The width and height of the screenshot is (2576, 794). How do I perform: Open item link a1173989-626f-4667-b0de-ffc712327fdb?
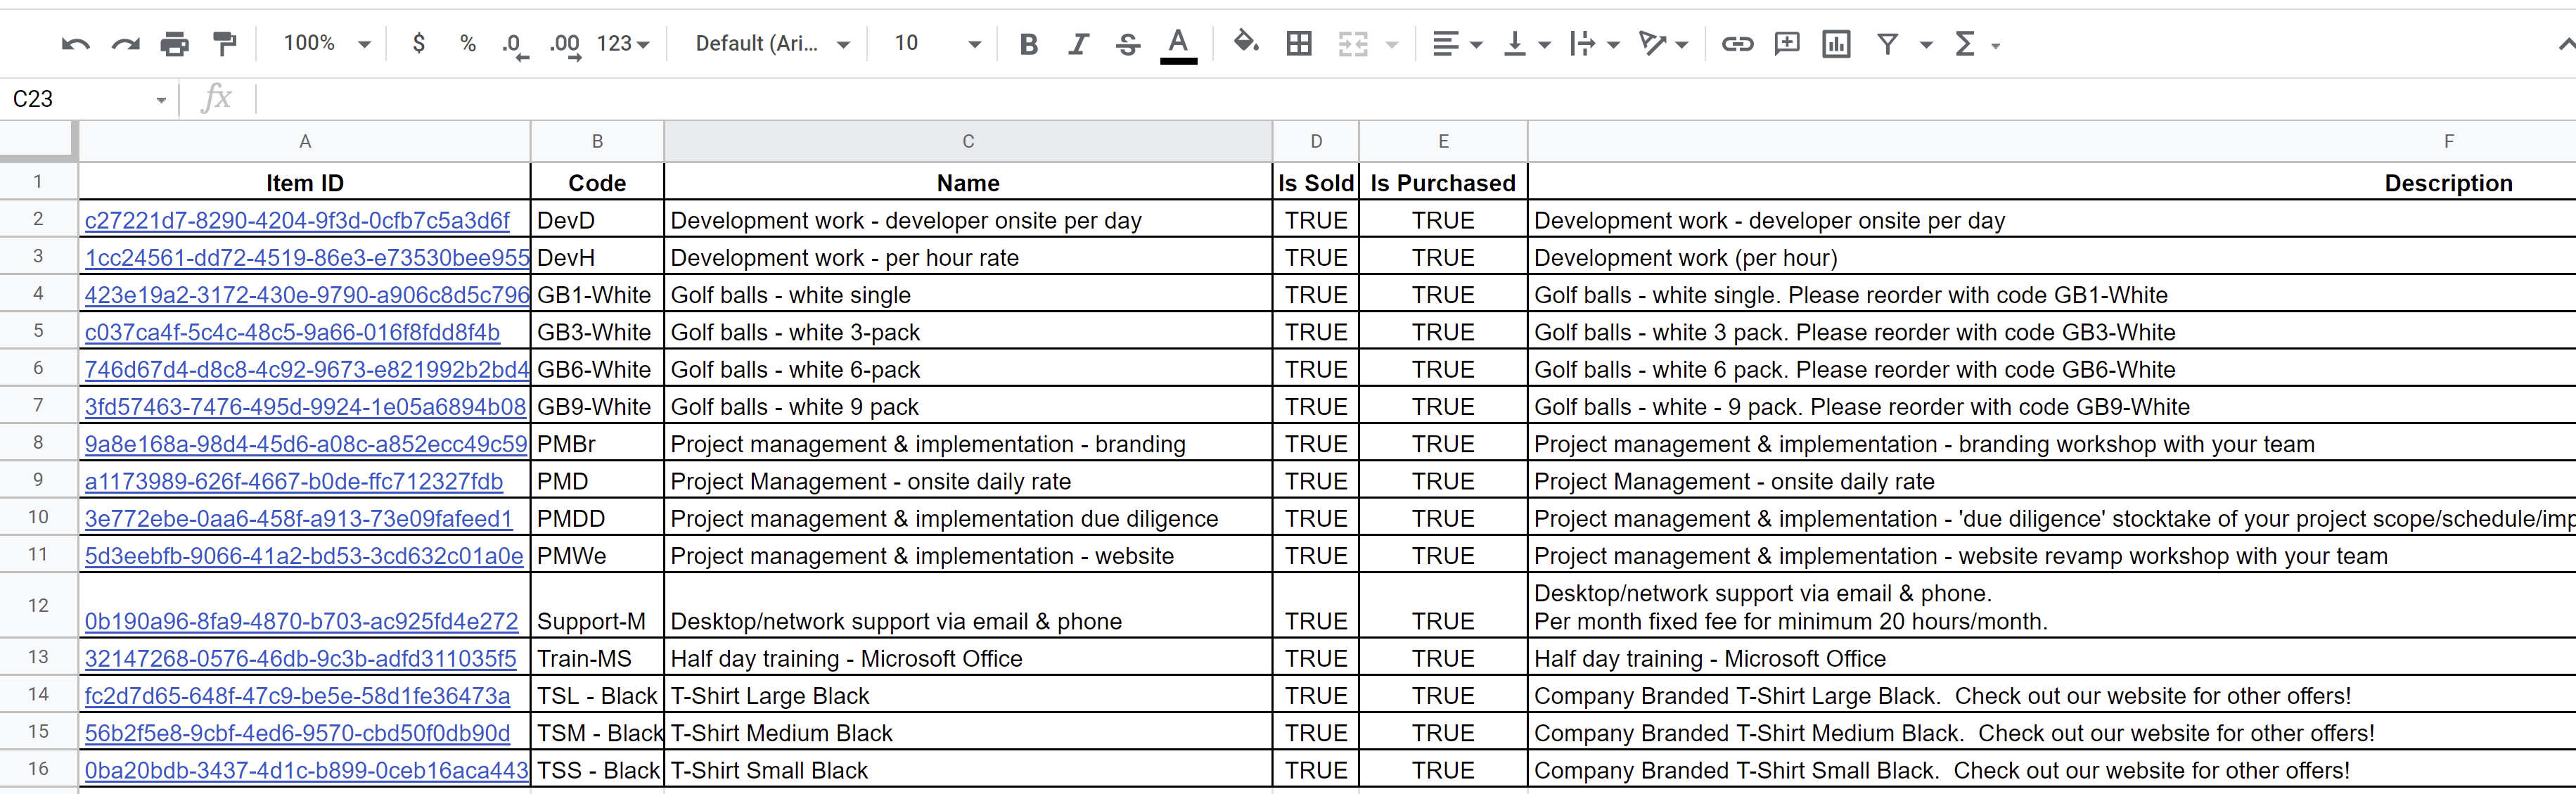tap(294, 482)
